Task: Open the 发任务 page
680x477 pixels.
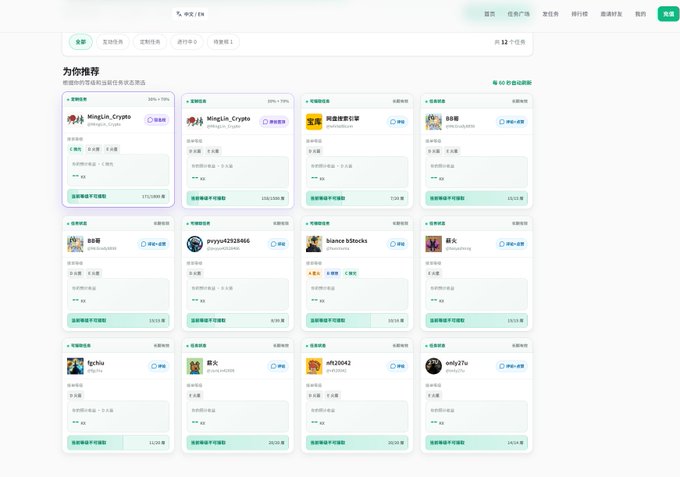Action: (x=550, y=14)
